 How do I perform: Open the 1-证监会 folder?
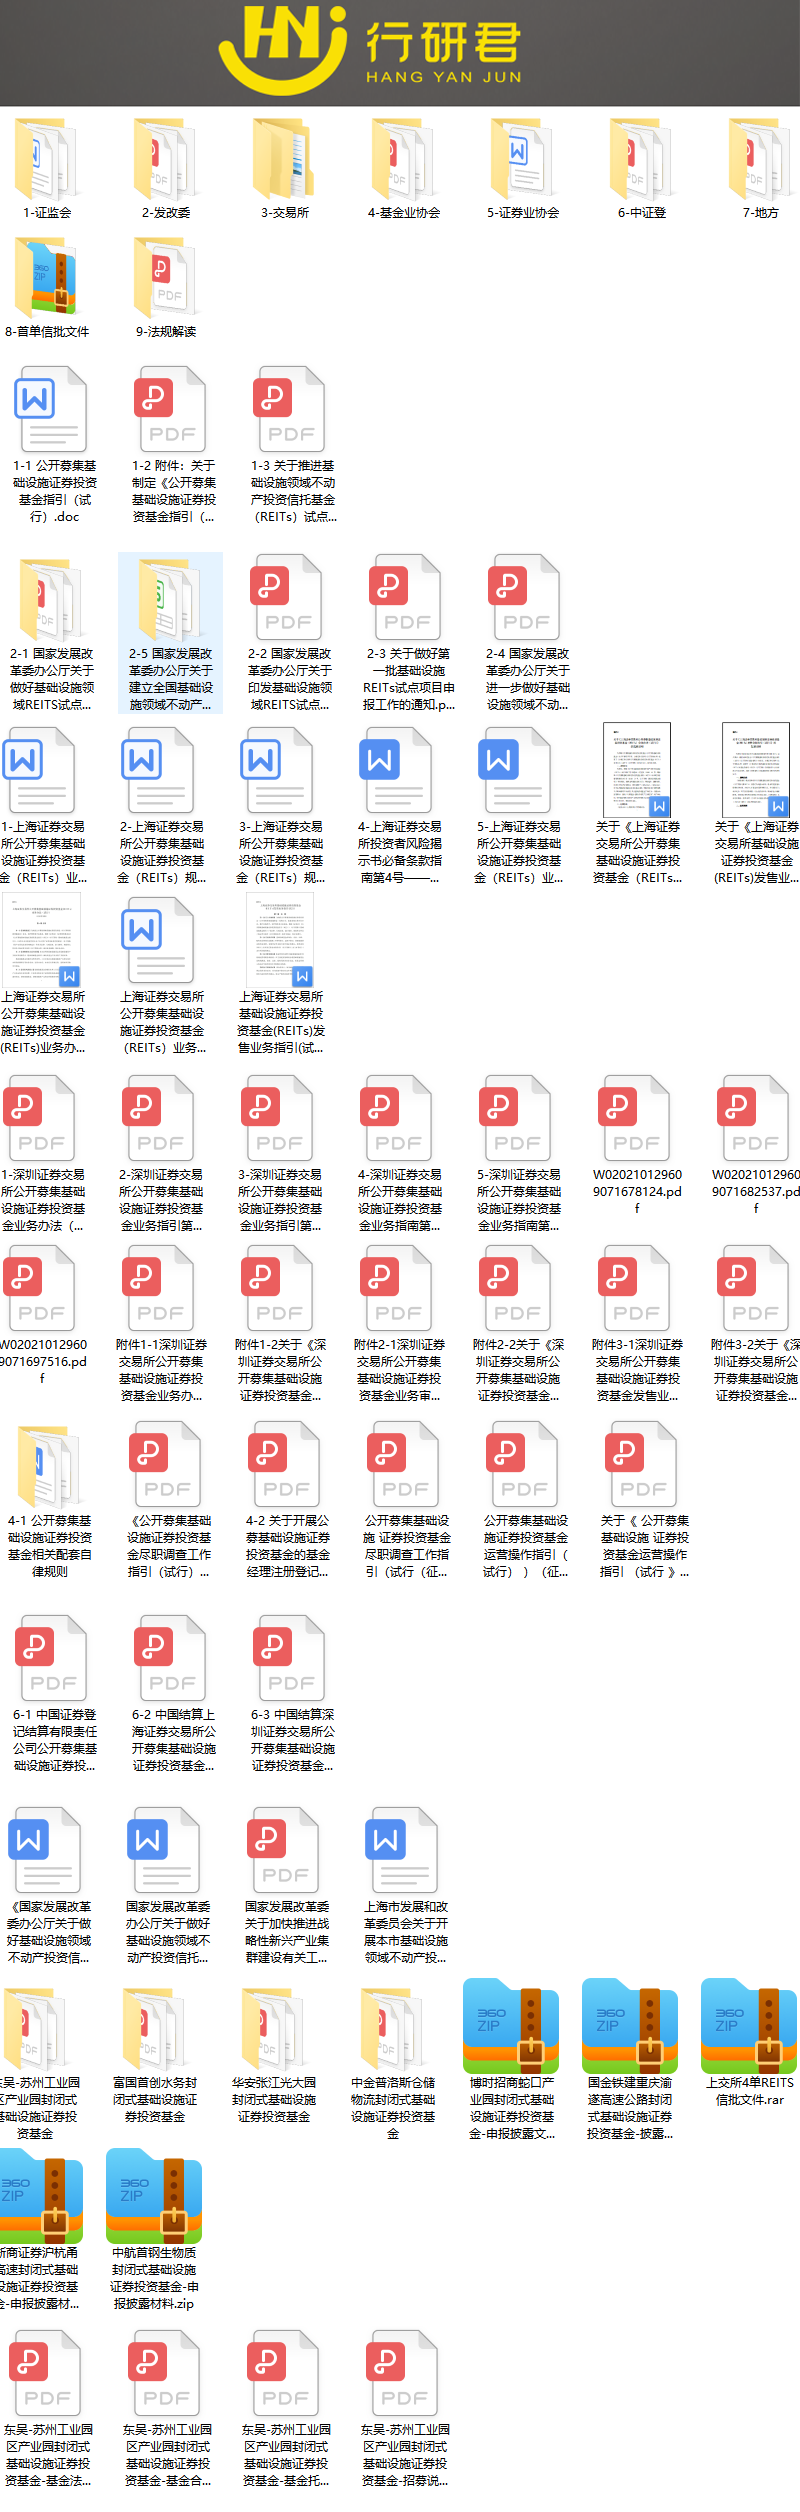pyautogui.click(x=46, y=160)
